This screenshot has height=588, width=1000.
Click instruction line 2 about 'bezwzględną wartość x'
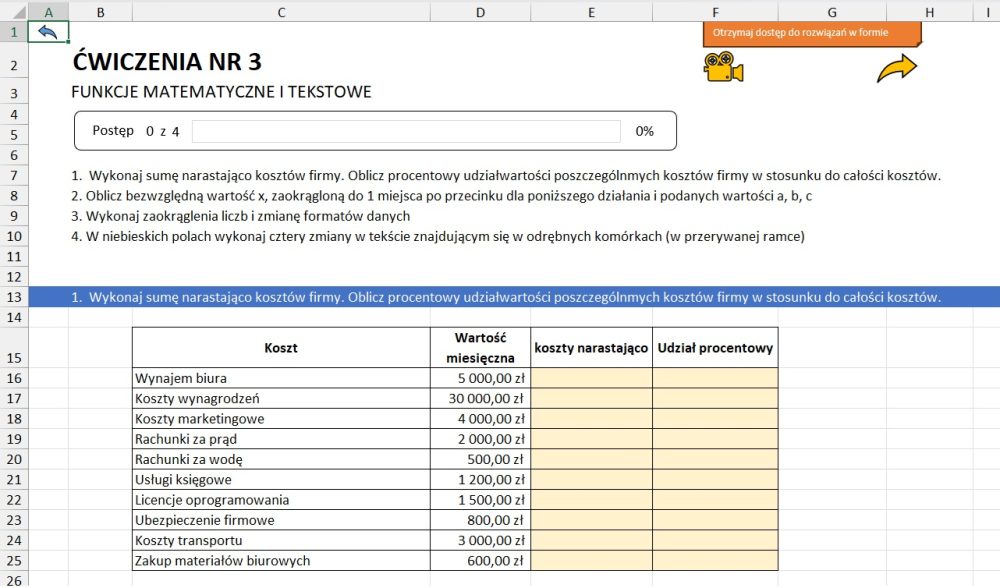(x=441, y=196)
